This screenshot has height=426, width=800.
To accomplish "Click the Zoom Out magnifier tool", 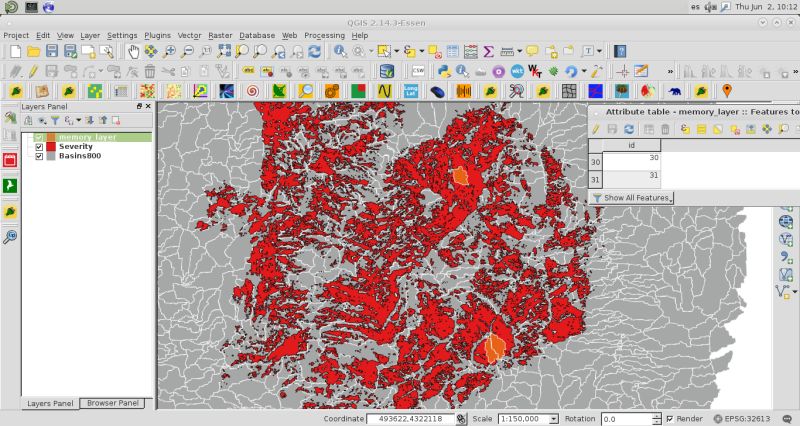I will coord(188,51).
